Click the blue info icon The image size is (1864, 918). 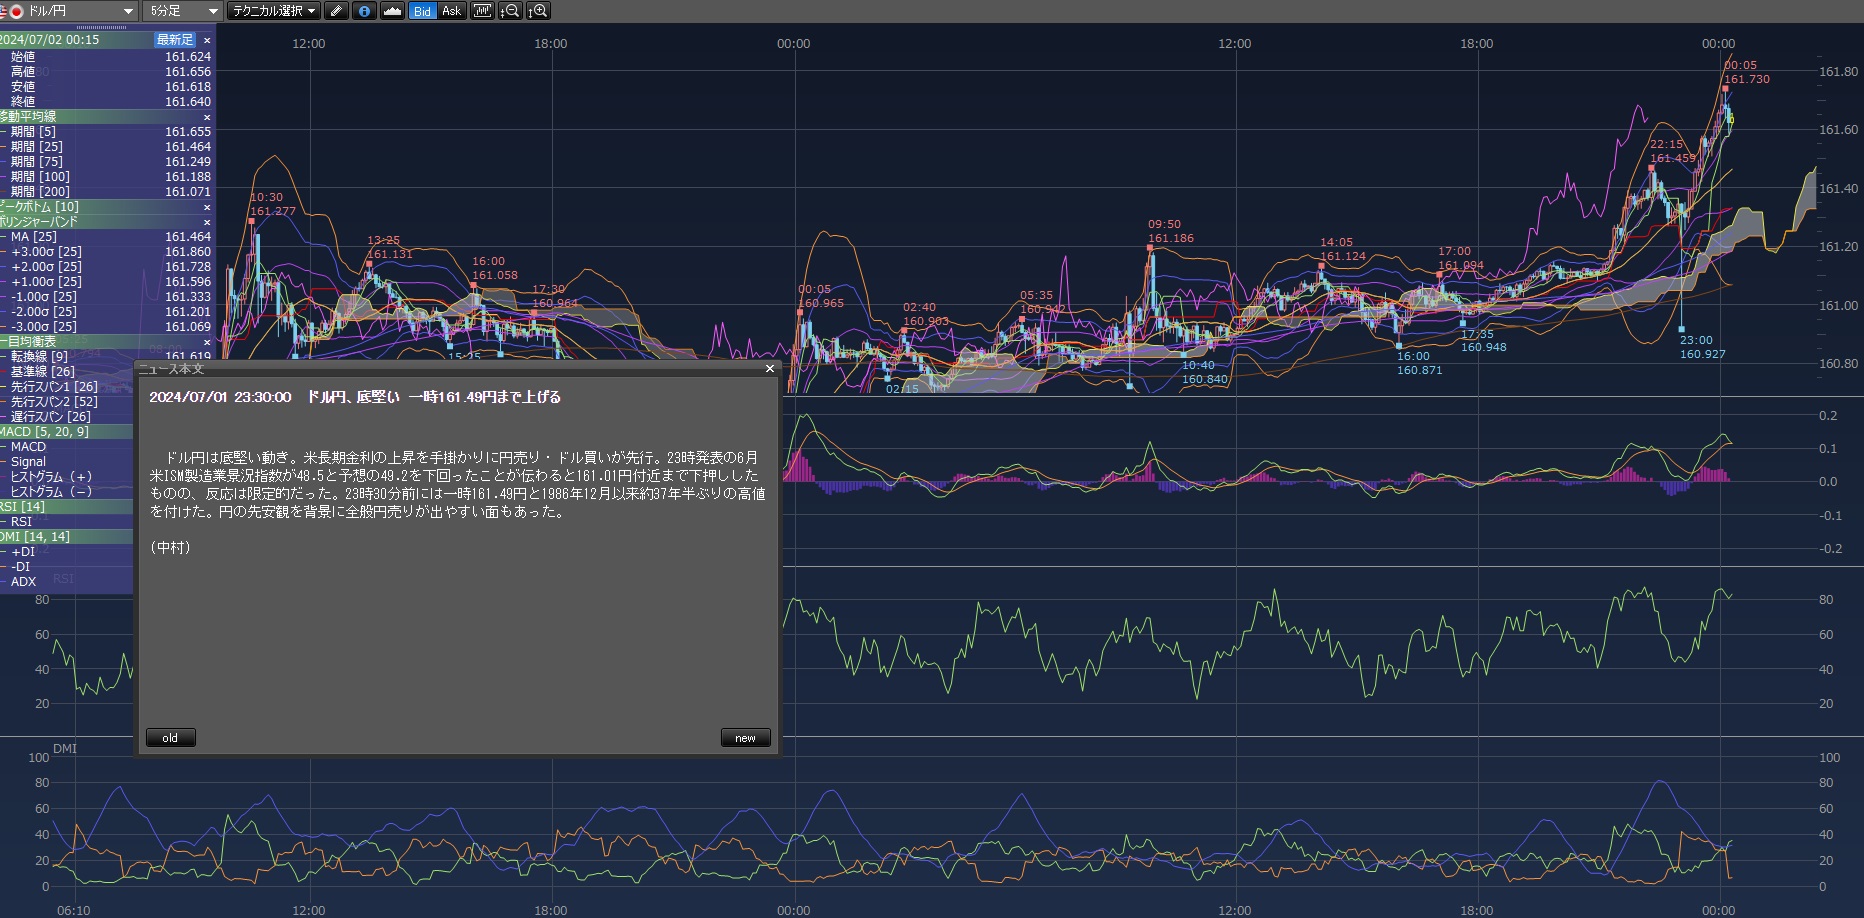pyautogui.click(x=364, y=11)
